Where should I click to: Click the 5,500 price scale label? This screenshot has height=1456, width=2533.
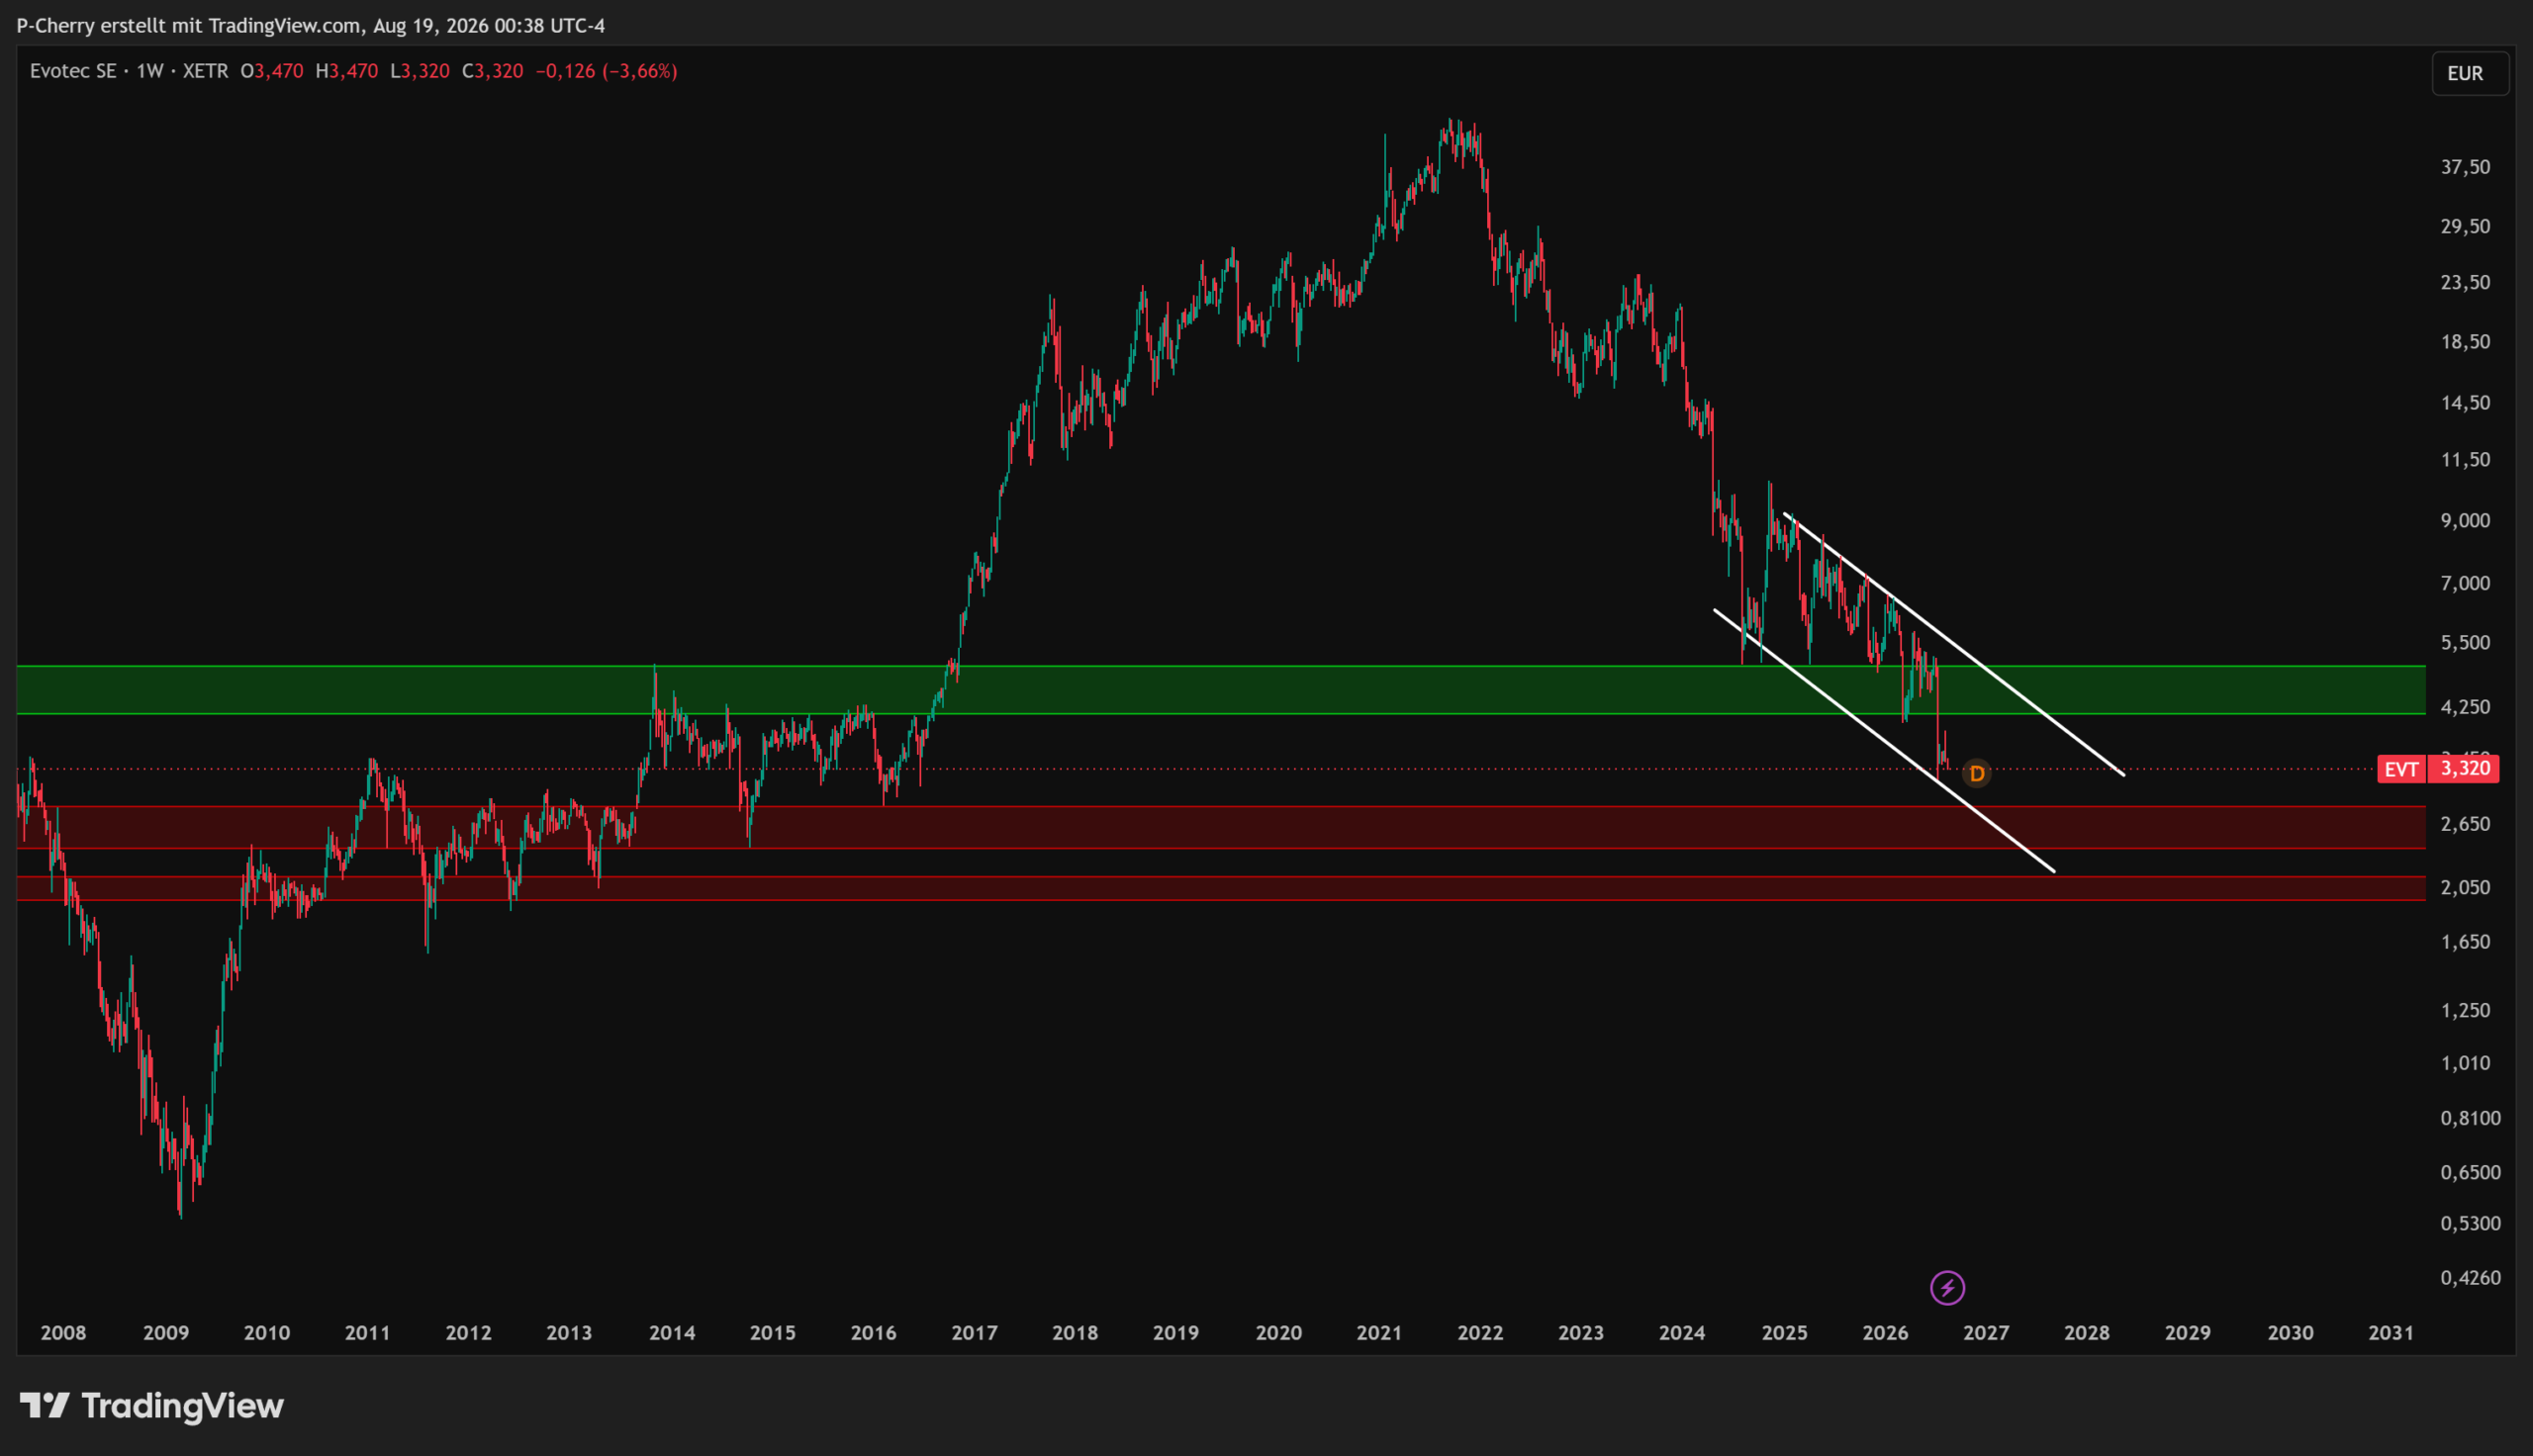point(2466,642)
